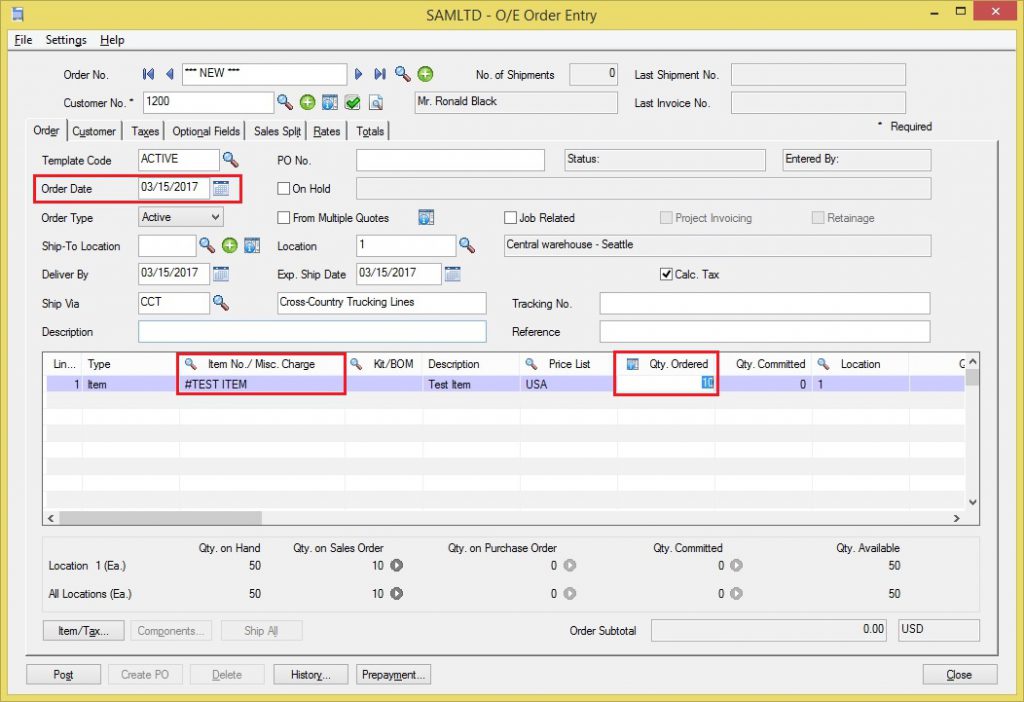Screen dimensions: 1024x702
Task: Click the Qty. Ordered cell showing 10
Action: tap(666, 384)
